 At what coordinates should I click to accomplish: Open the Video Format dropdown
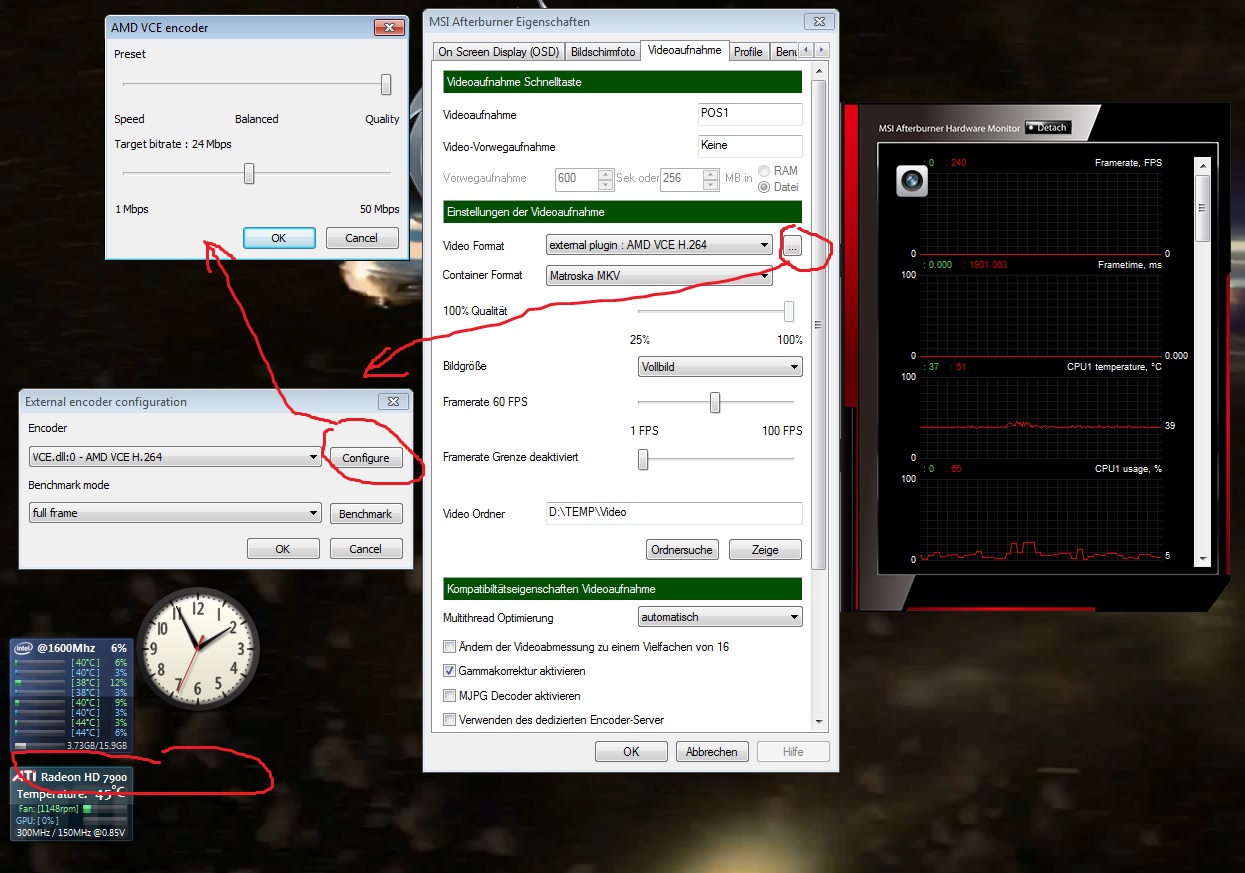pos(659,244)
